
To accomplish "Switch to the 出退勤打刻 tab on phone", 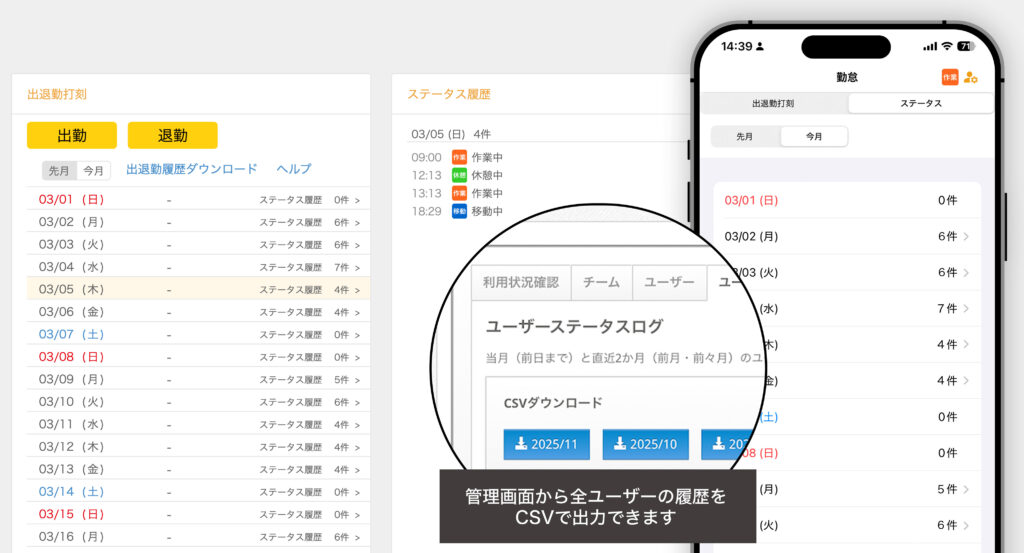I will point(773,103).
